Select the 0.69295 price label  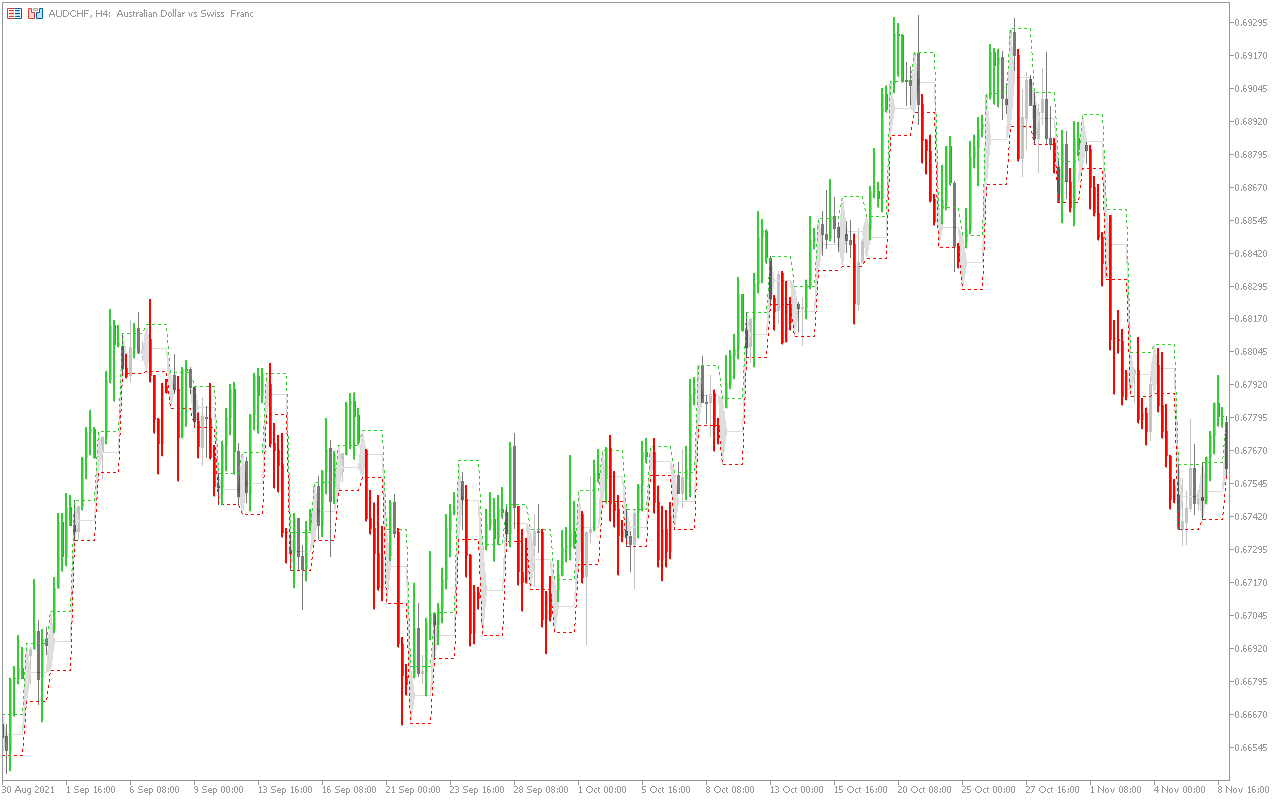click(1253, 22)
